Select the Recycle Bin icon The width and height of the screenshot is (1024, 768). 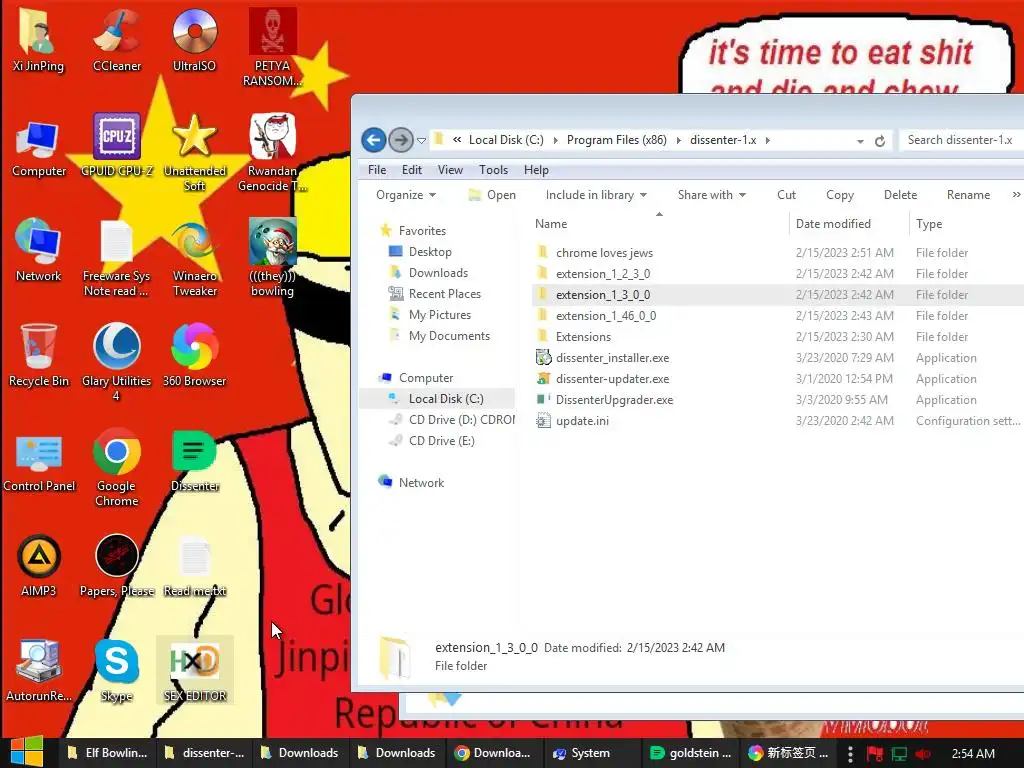pyautogui.click(x=39, y=355)
